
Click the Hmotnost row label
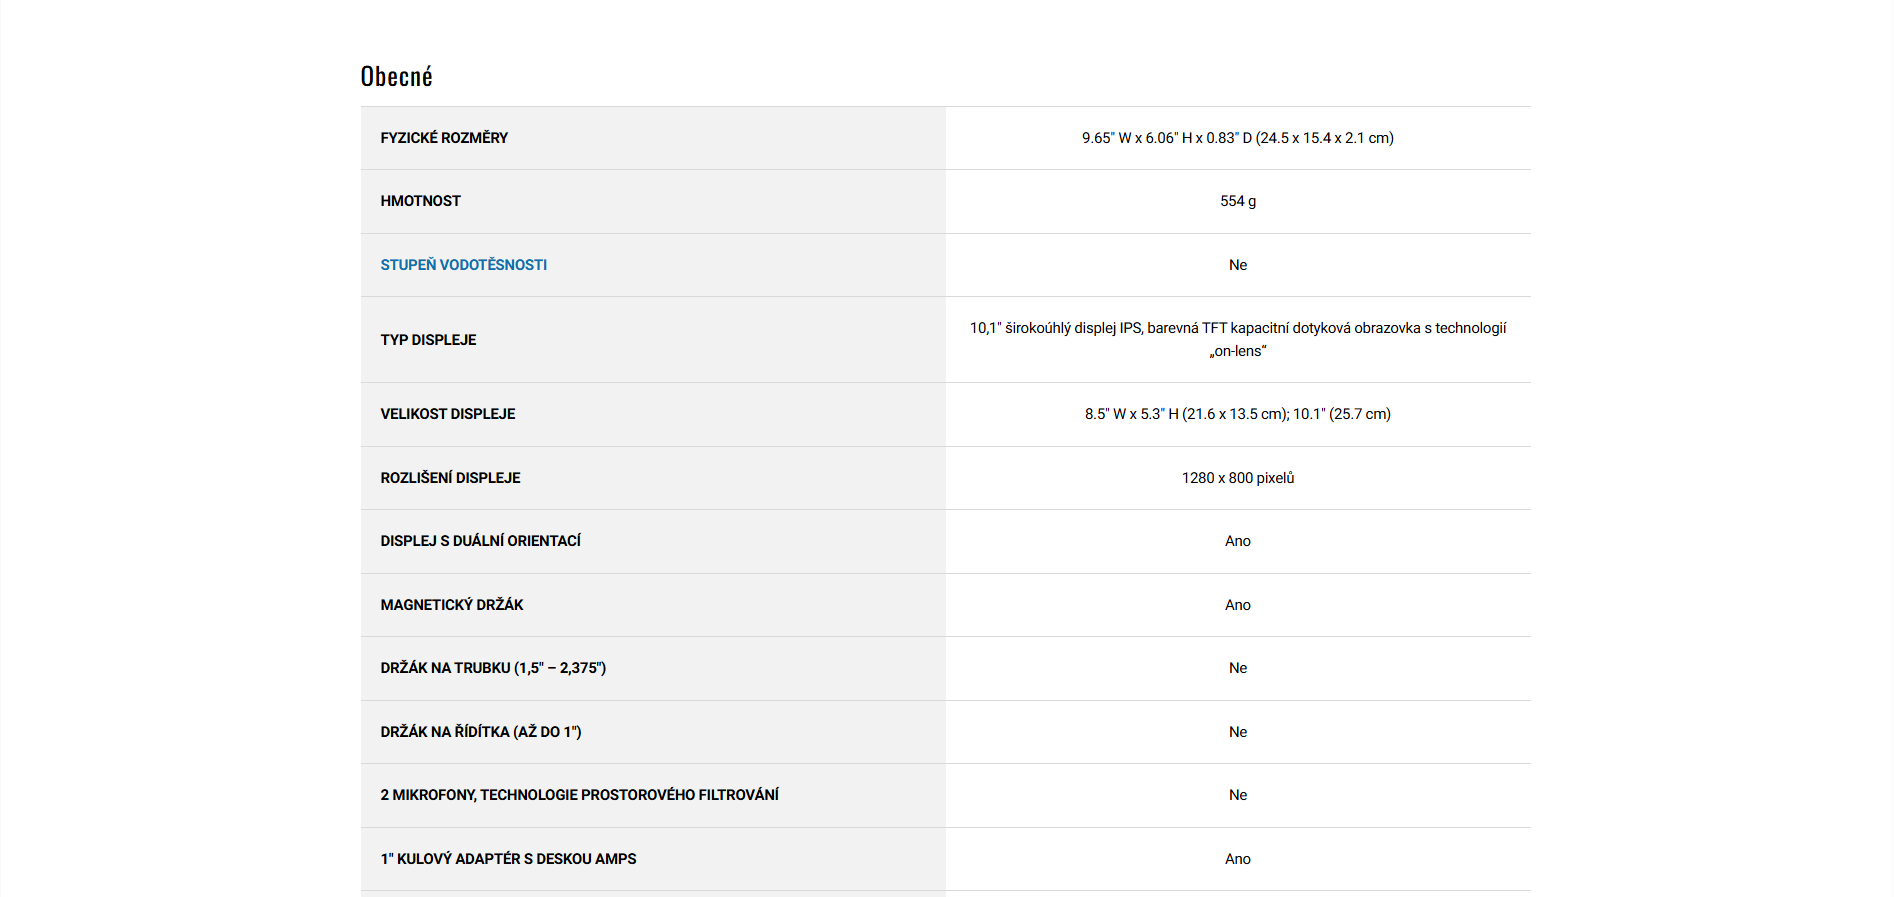tap(420, 201)
